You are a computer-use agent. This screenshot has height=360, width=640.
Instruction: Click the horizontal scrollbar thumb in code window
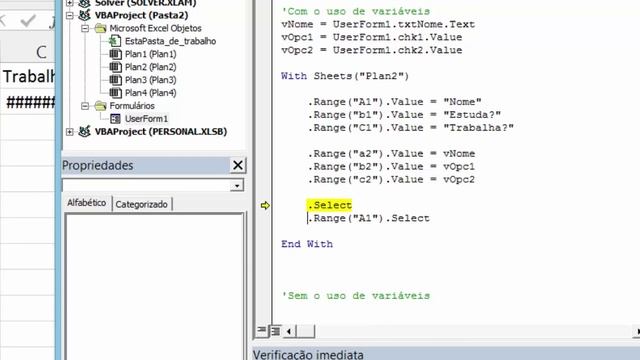305,331
